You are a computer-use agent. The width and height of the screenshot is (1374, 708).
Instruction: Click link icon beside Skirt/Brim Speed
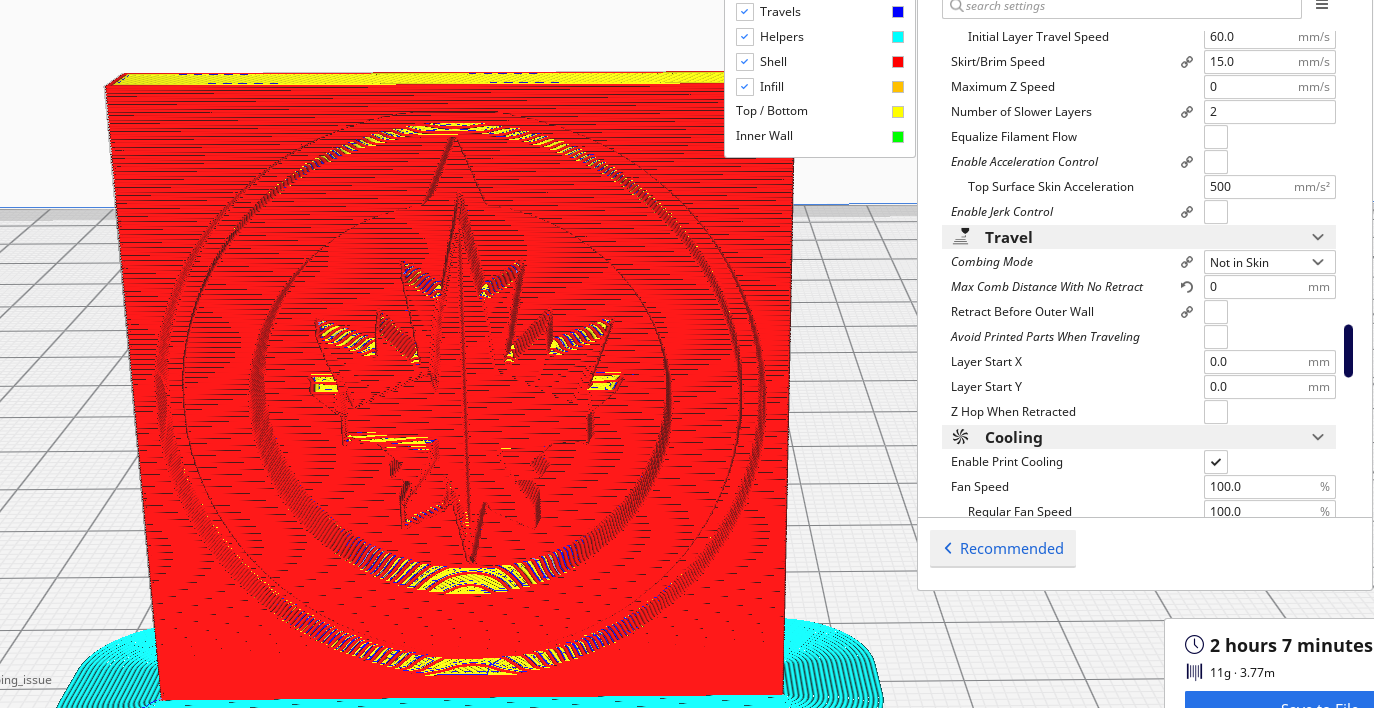tap(1187, 62)
